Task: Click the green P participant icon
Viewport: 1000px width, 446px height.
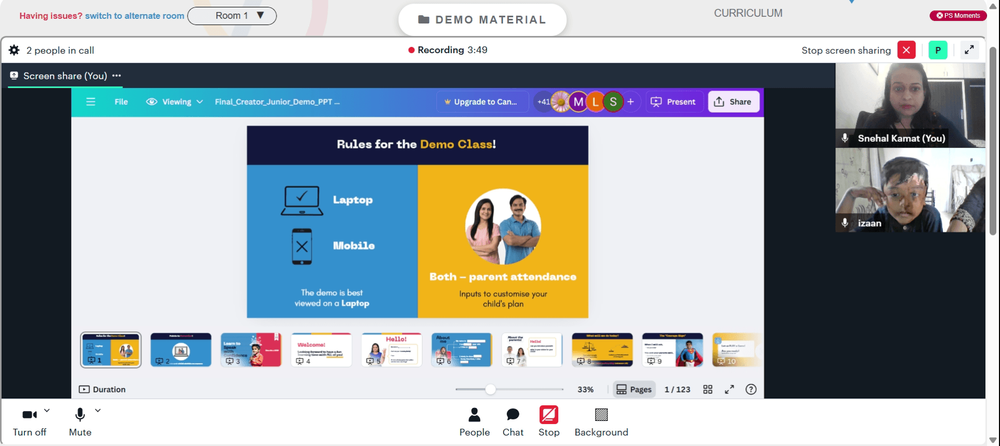Action: click(x=938, y=50)
